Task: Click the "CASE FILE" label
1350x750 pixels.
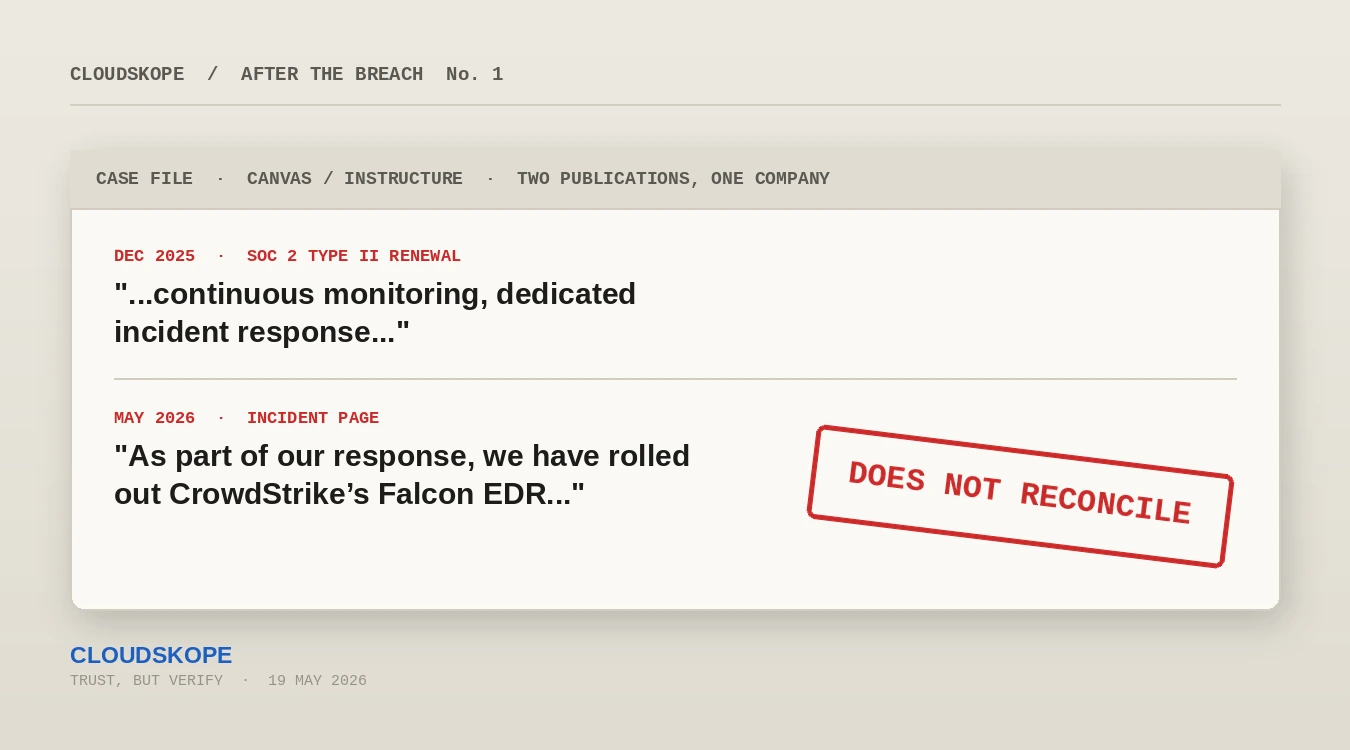Action: tap(144, 179)
